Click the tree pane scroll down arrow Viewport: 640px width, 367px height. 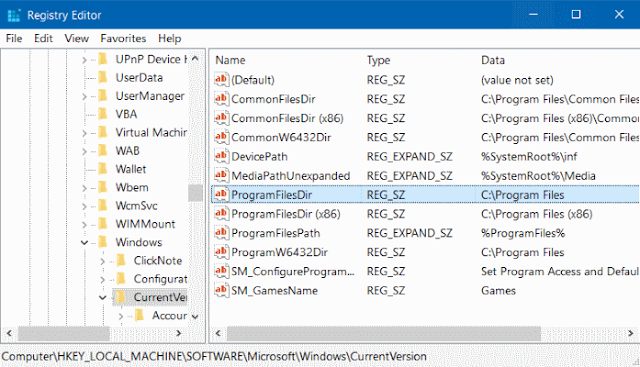pyautogui.click(x=195, y=316)
